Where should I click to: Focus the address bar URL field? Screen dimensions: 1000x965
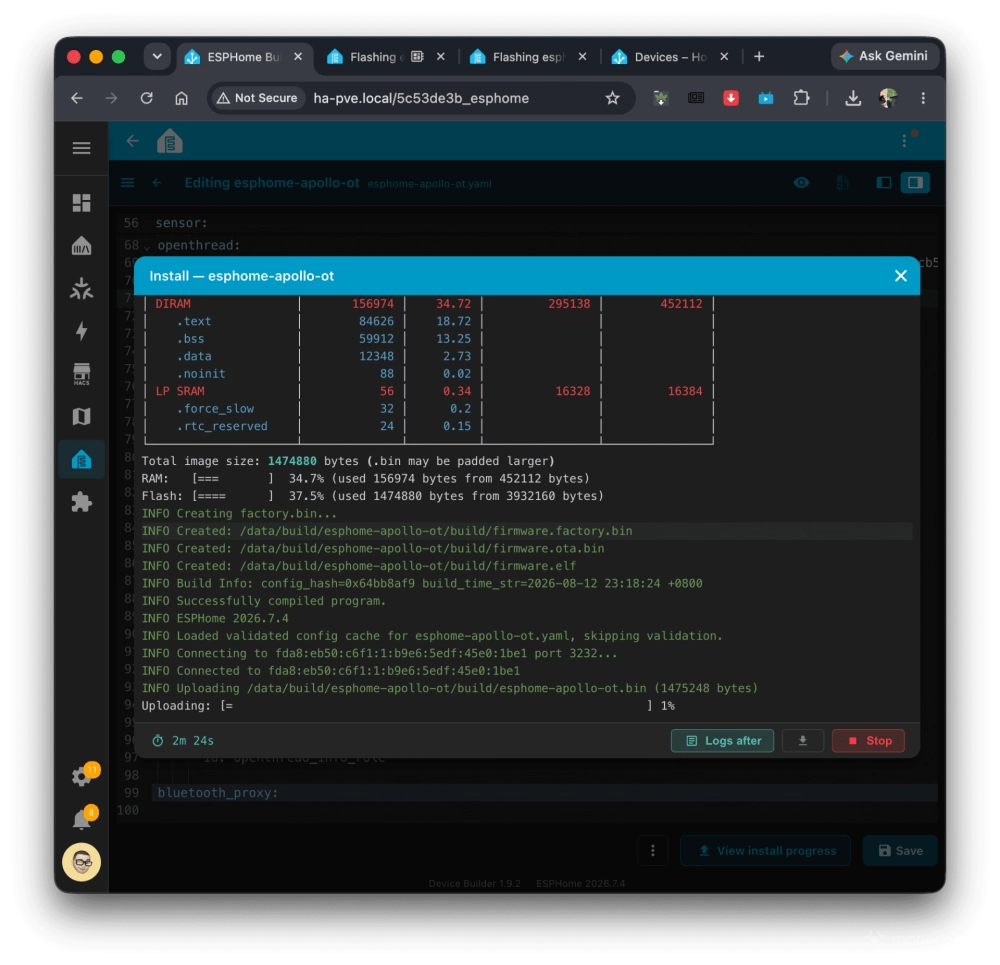click(x=421, y=98)
